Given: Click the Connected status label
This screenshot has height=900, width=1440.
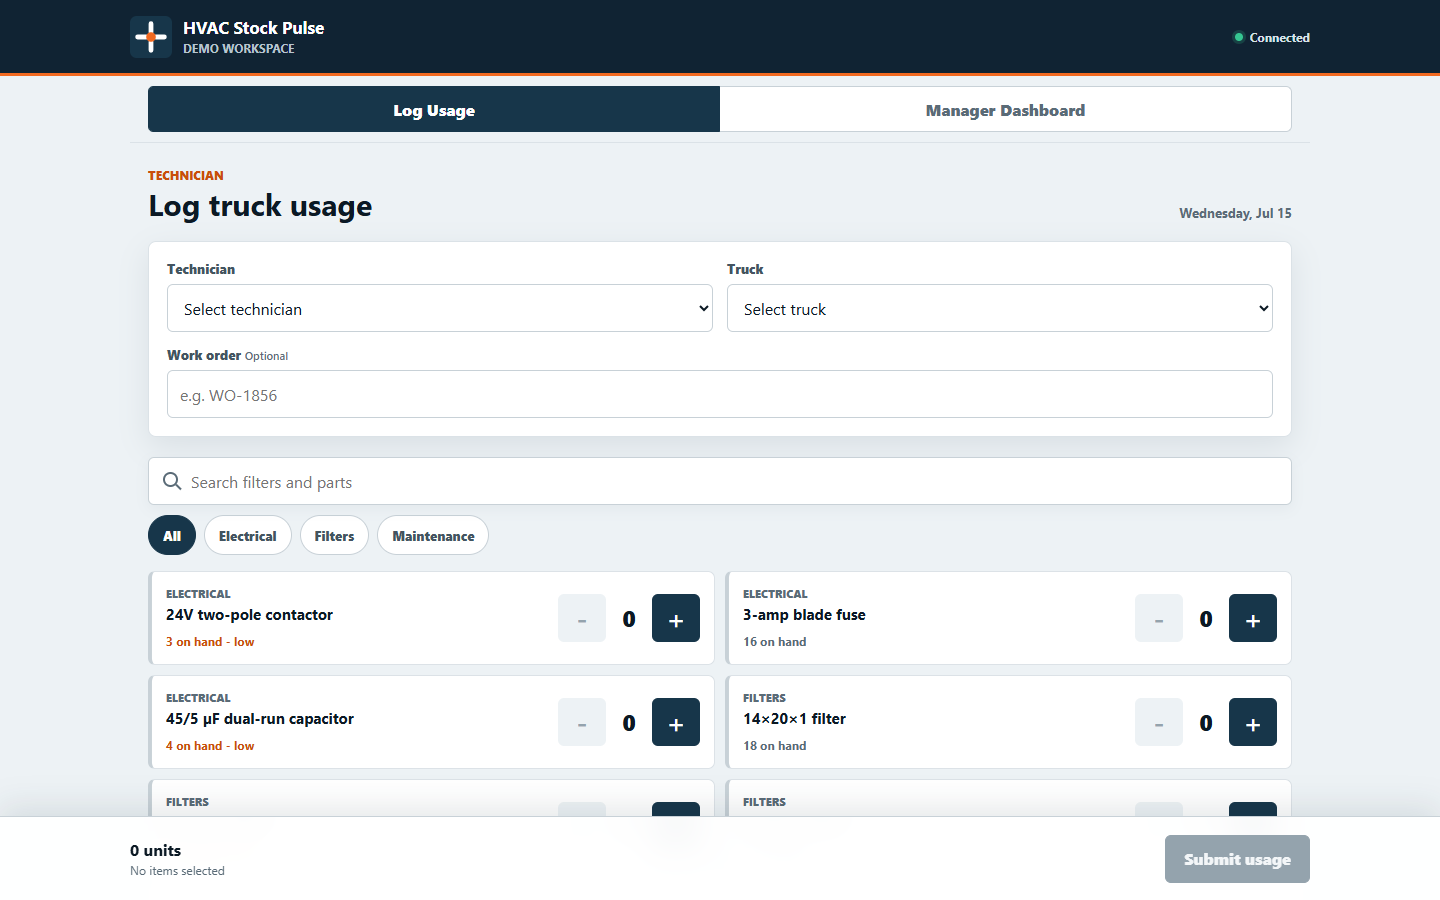Looking at the screenshot, I should coord(1279,38).
